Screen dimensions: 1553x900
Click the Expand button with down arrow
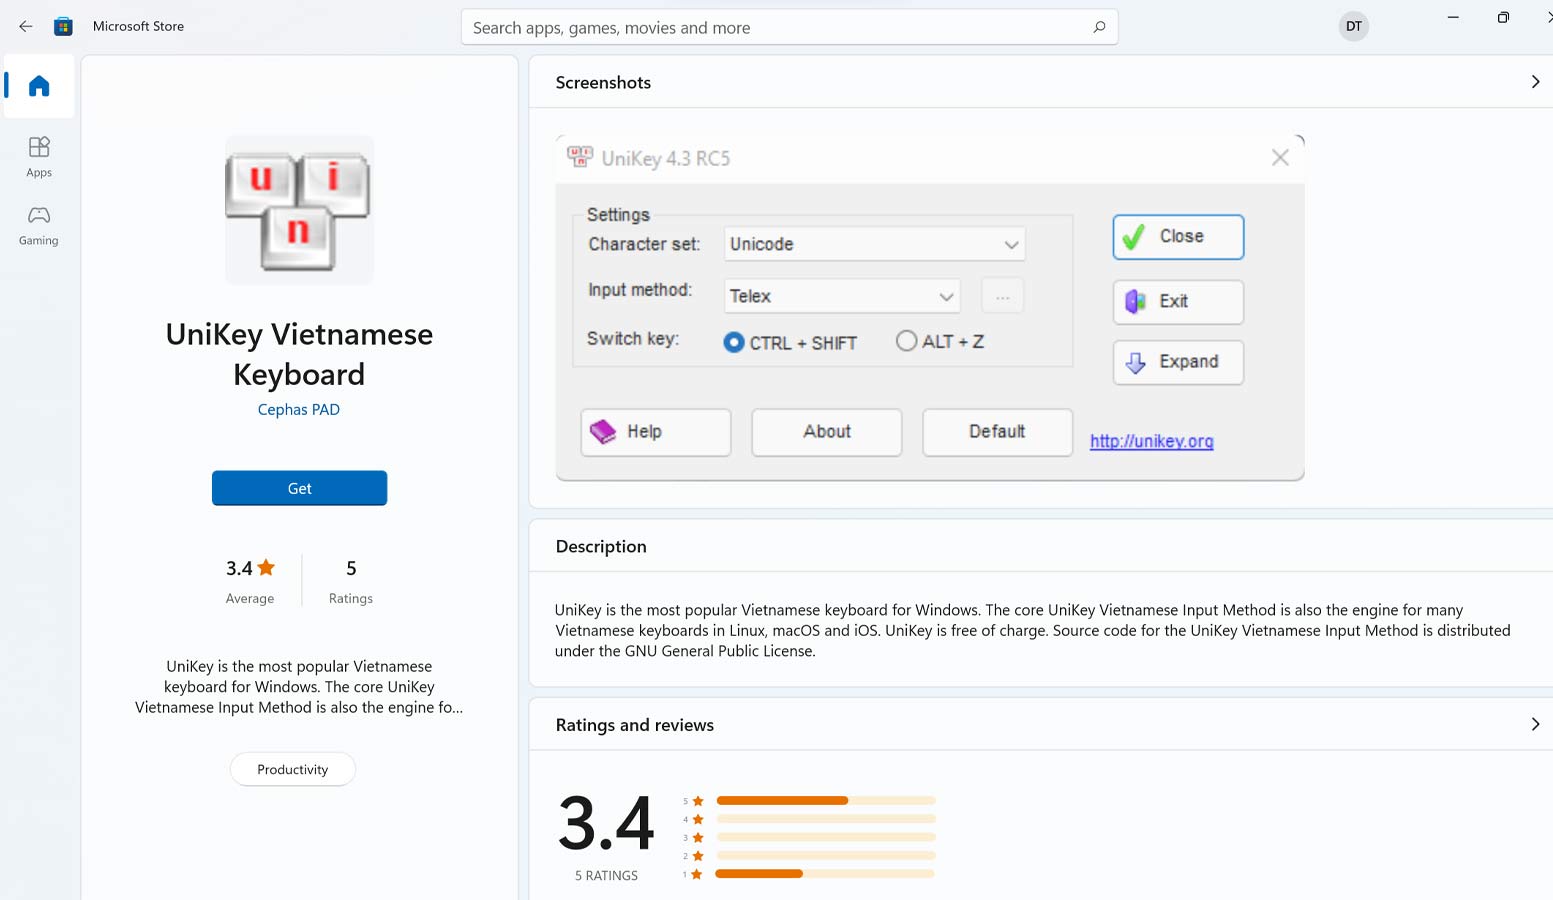(1178, 362)
